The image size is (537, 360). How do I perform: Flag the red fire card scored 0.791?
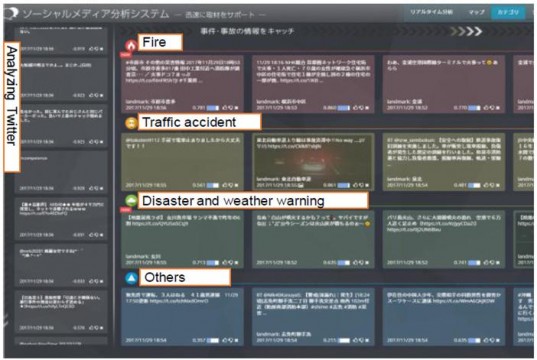[x=236, y=108]
